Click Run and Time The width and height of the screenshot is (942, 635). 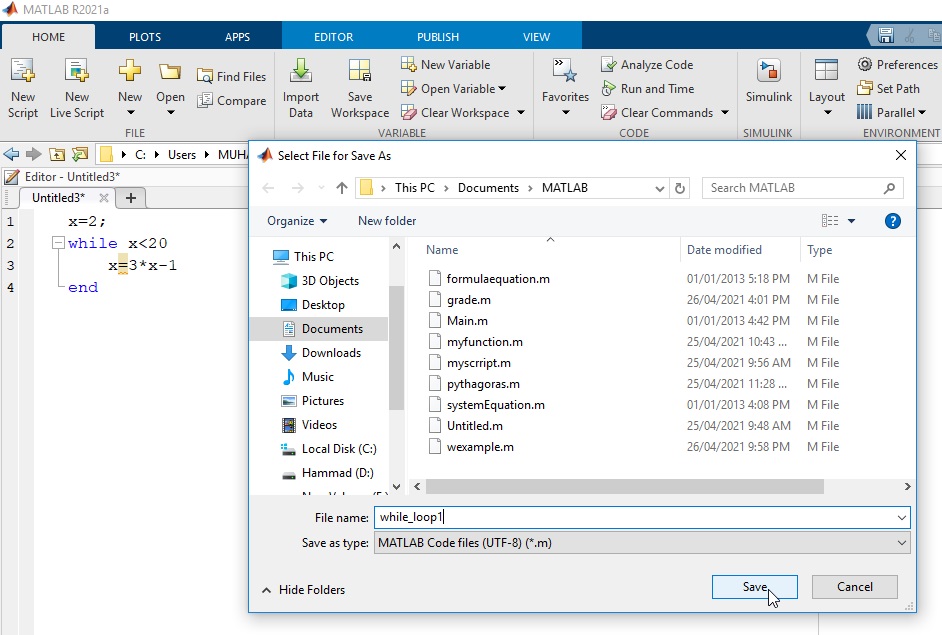(x=648, y=88)
